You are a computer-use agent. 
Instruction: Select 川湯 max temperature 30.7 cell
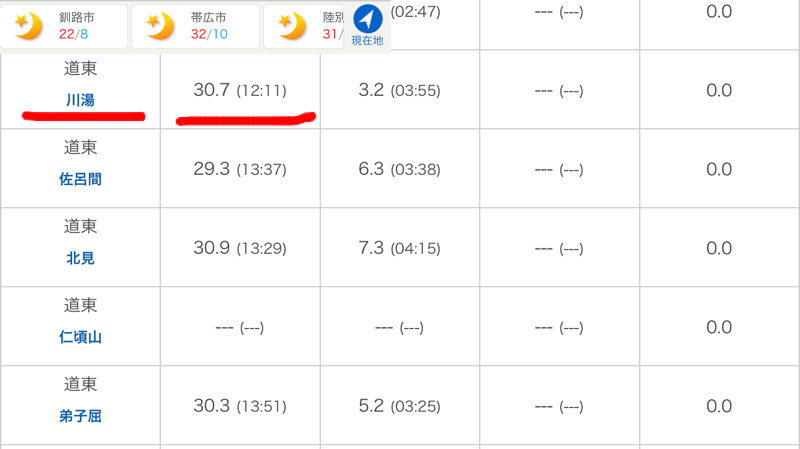pos(240,90)
